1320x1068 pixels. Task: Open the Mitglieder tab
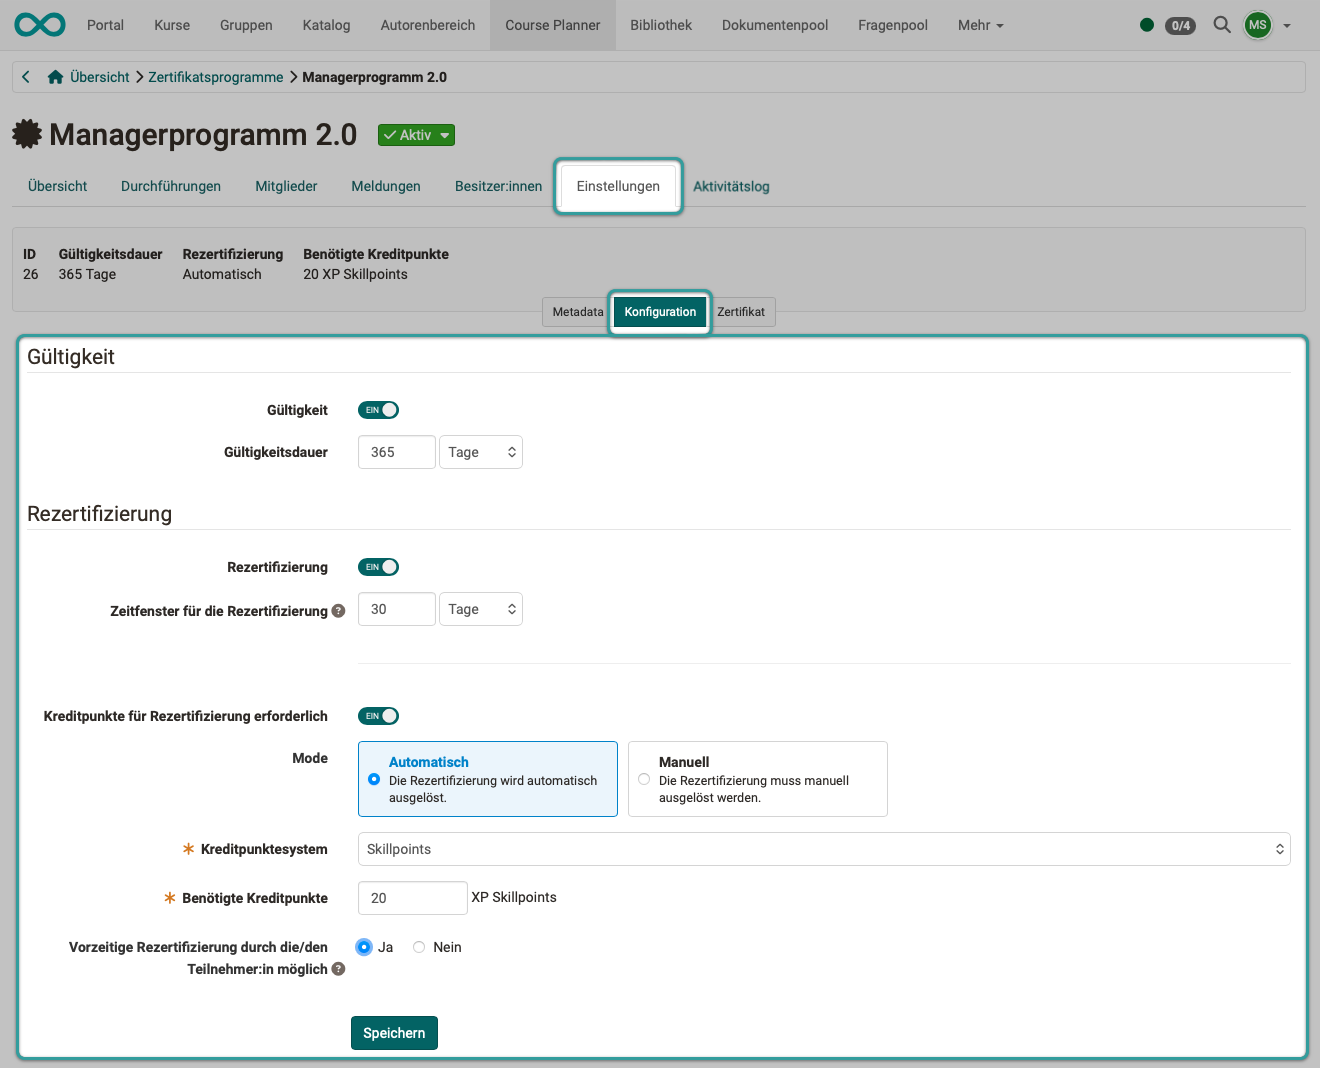[x=286, y=186]
